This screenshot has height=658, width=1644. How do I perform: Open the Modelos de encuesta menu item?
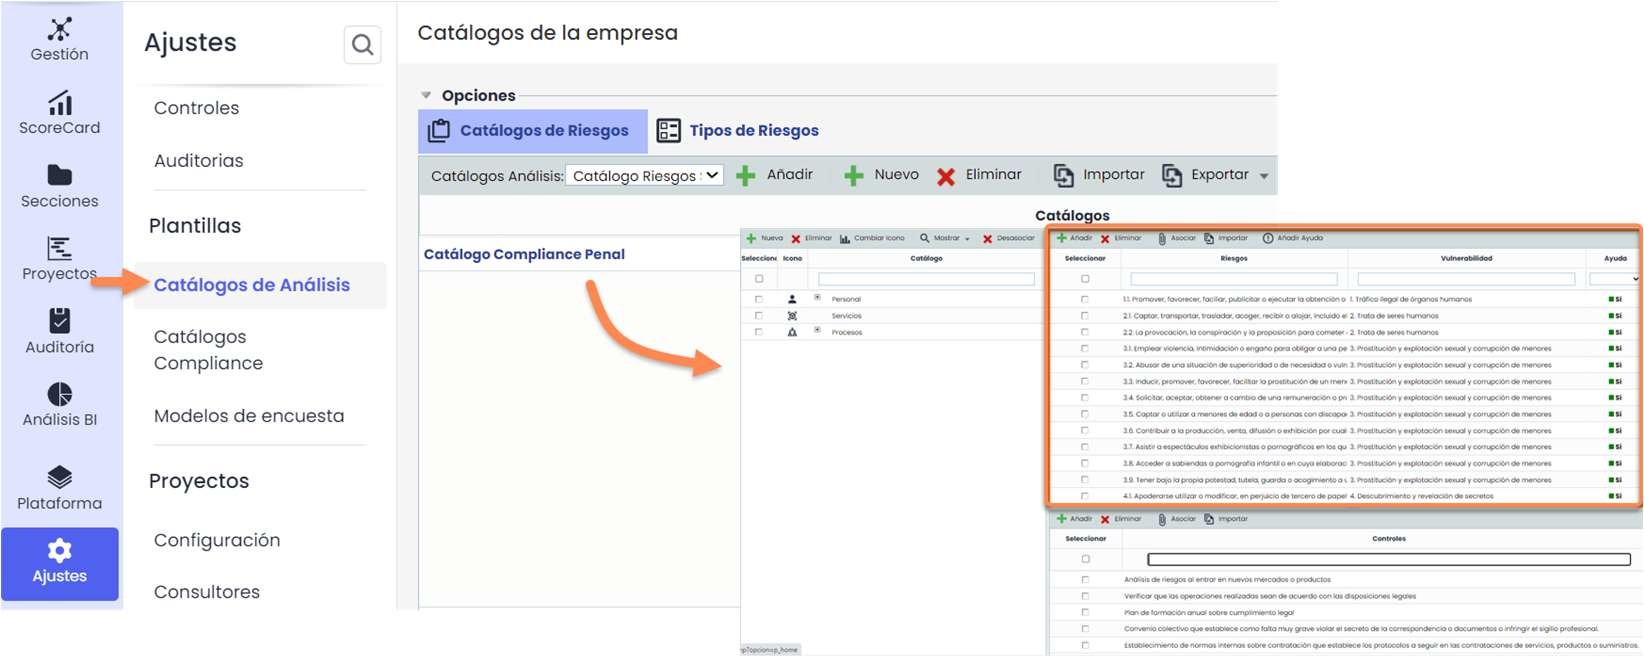point(249,416)
